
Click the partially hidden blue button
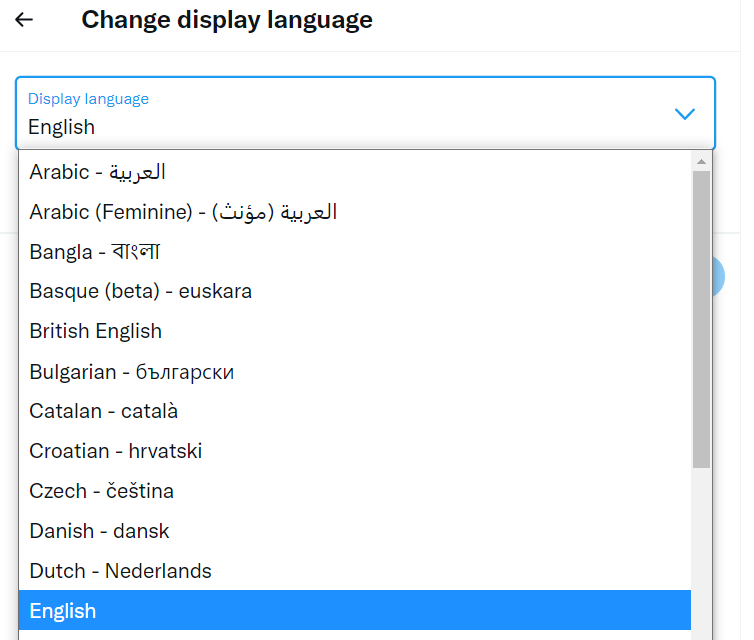[718, 277]
